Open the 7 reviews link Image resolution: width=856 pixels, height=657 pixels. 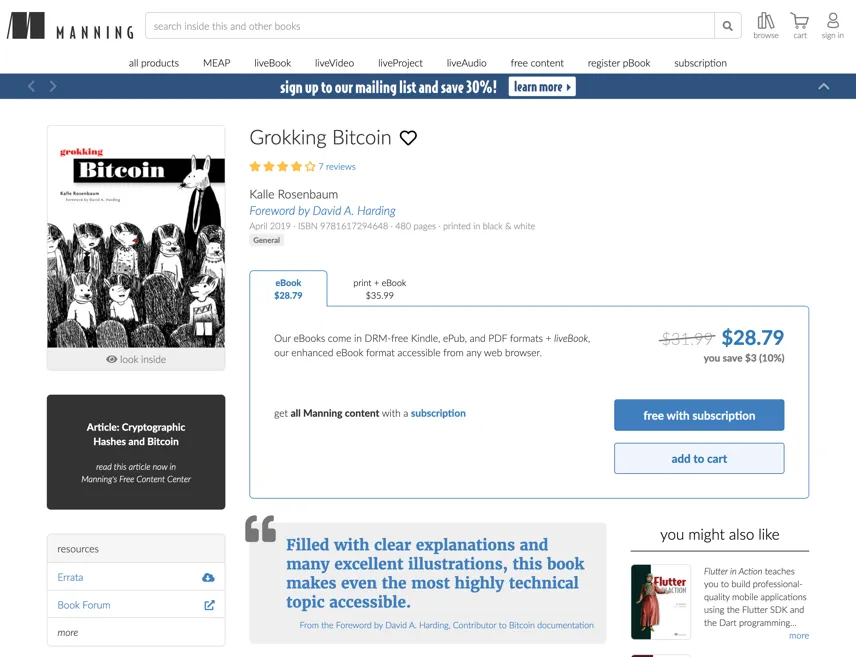point(337,167)
